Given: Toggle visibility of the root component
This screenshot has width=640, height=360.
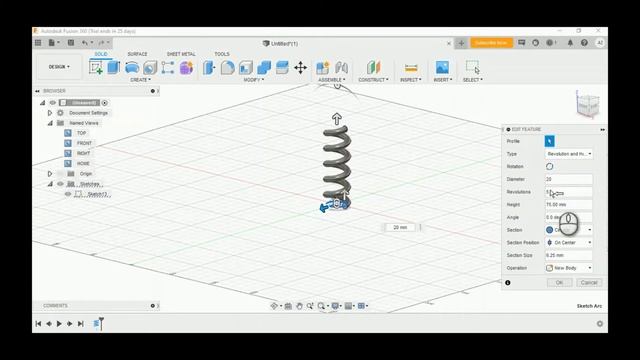Looking at the screenshot, I should point(53,102).
